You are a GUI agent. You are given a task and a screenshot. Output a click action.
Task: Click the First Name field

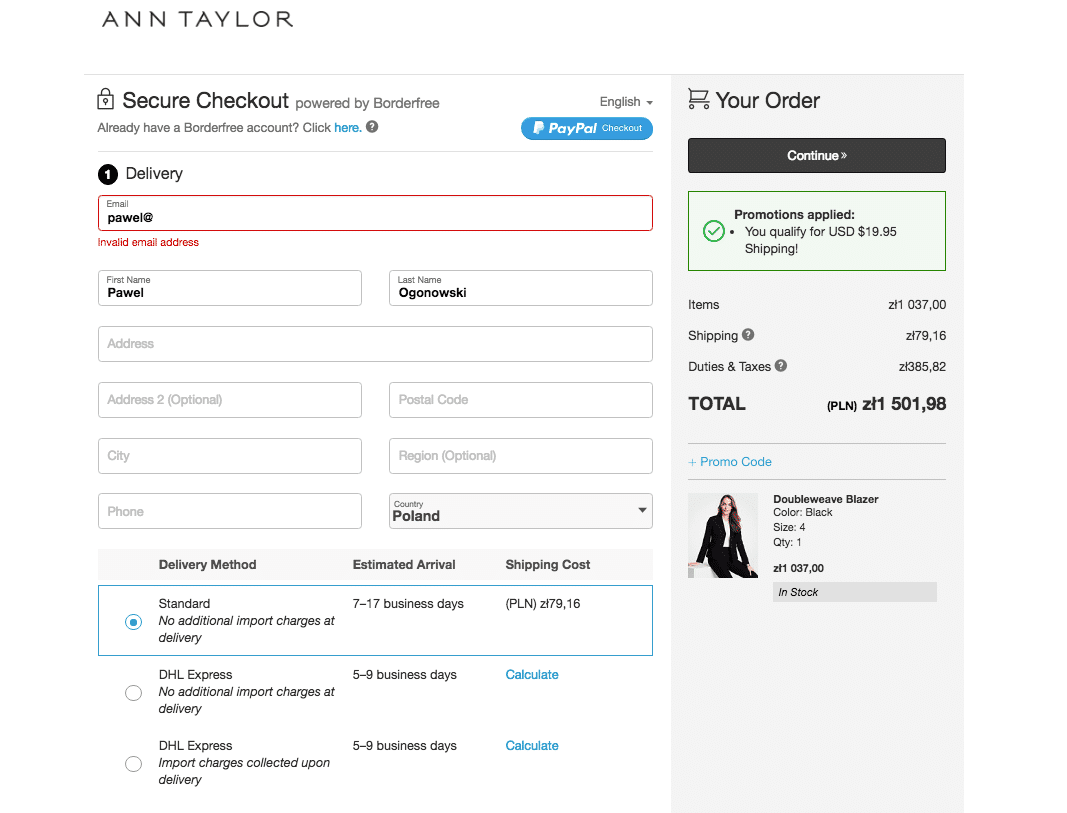(230, 288)
